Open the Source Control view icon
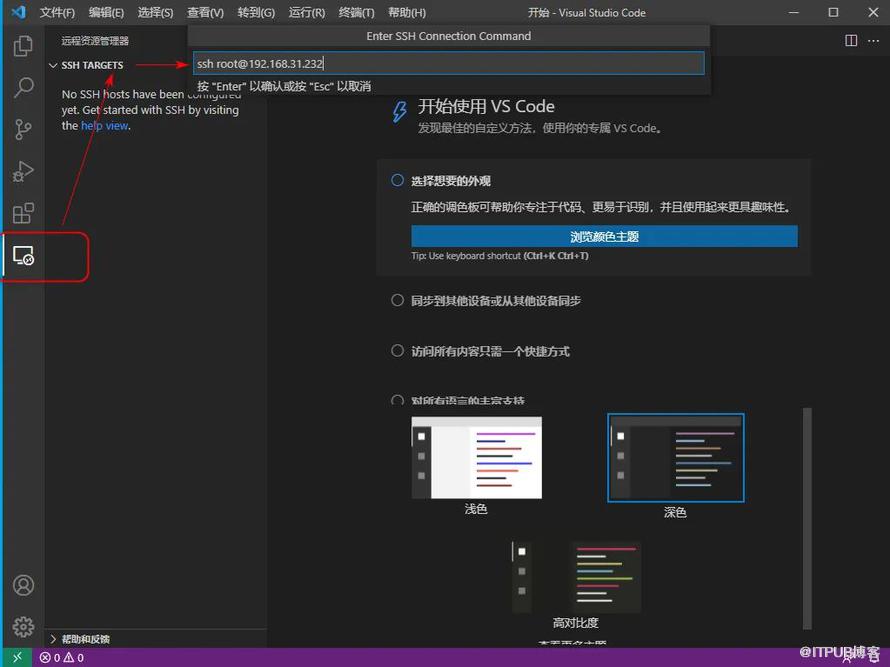 click(x=22, y=130)
